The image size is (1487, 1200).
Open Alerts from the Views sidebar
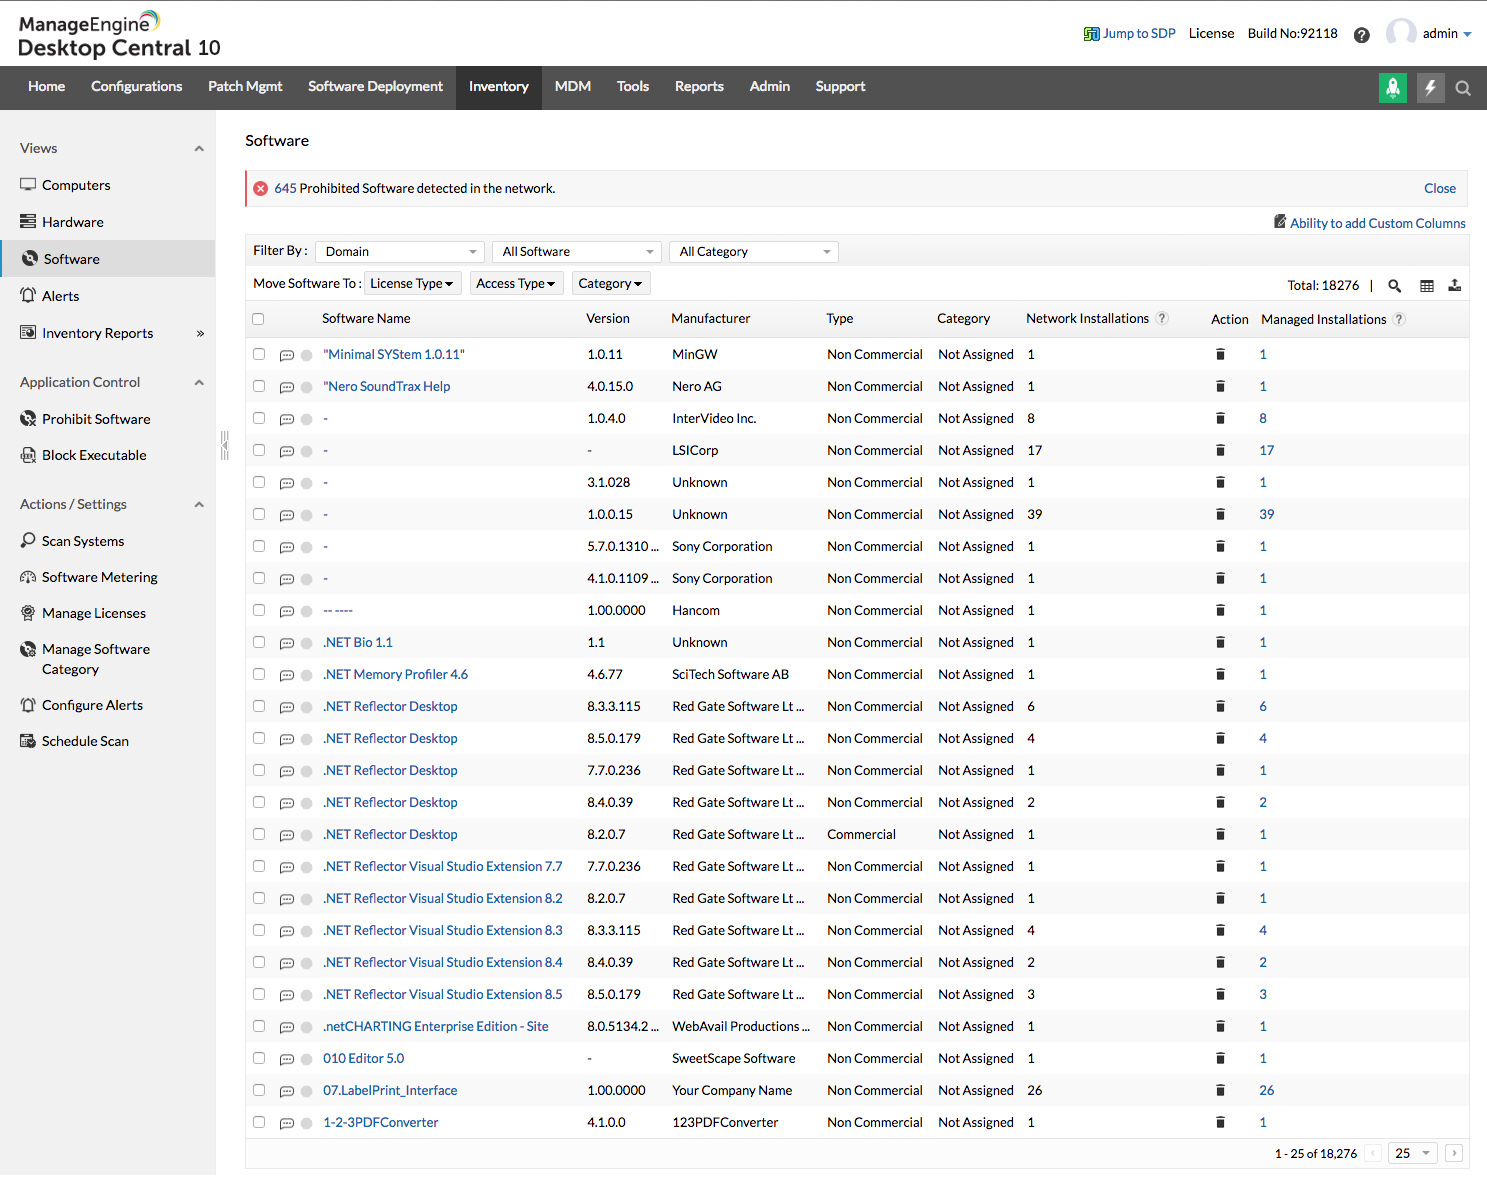(60, 296)
